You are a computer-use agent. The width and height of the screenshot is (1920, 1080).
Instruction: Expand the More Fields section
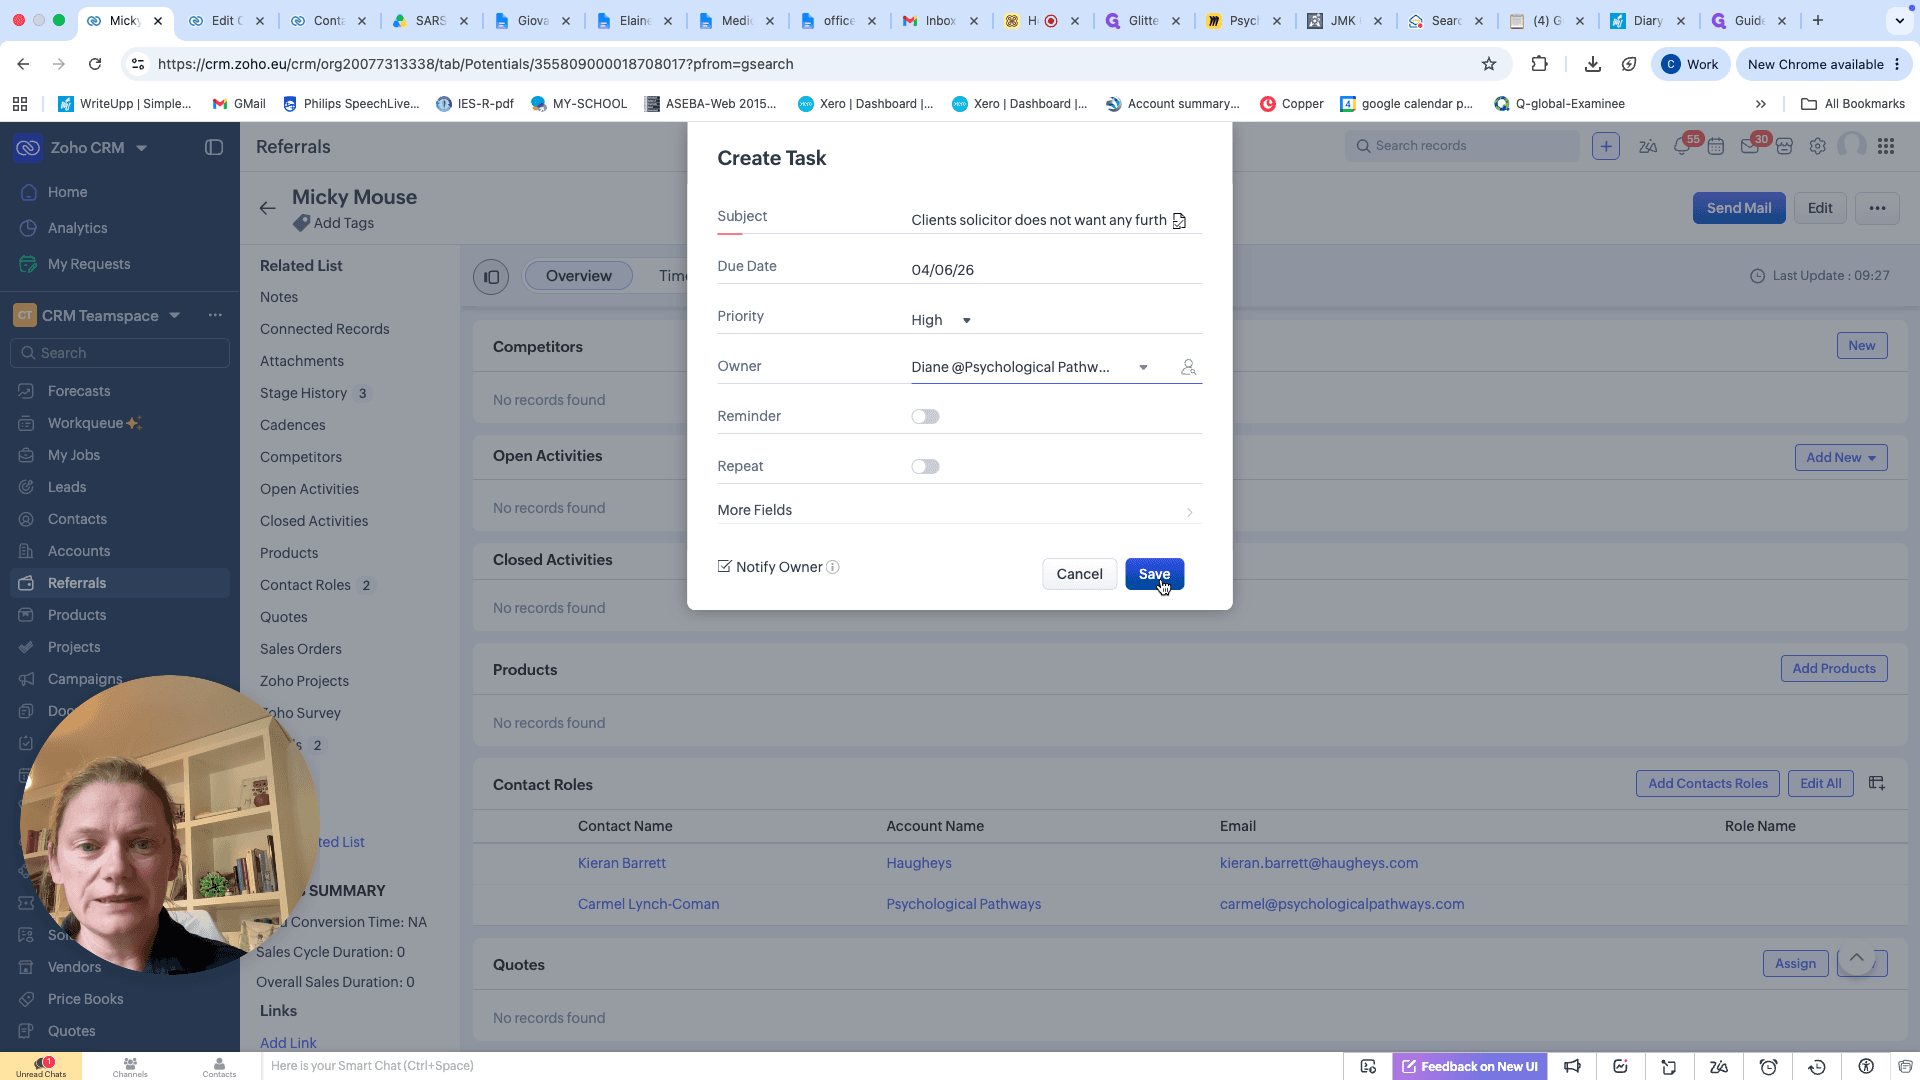coord(959,510)
